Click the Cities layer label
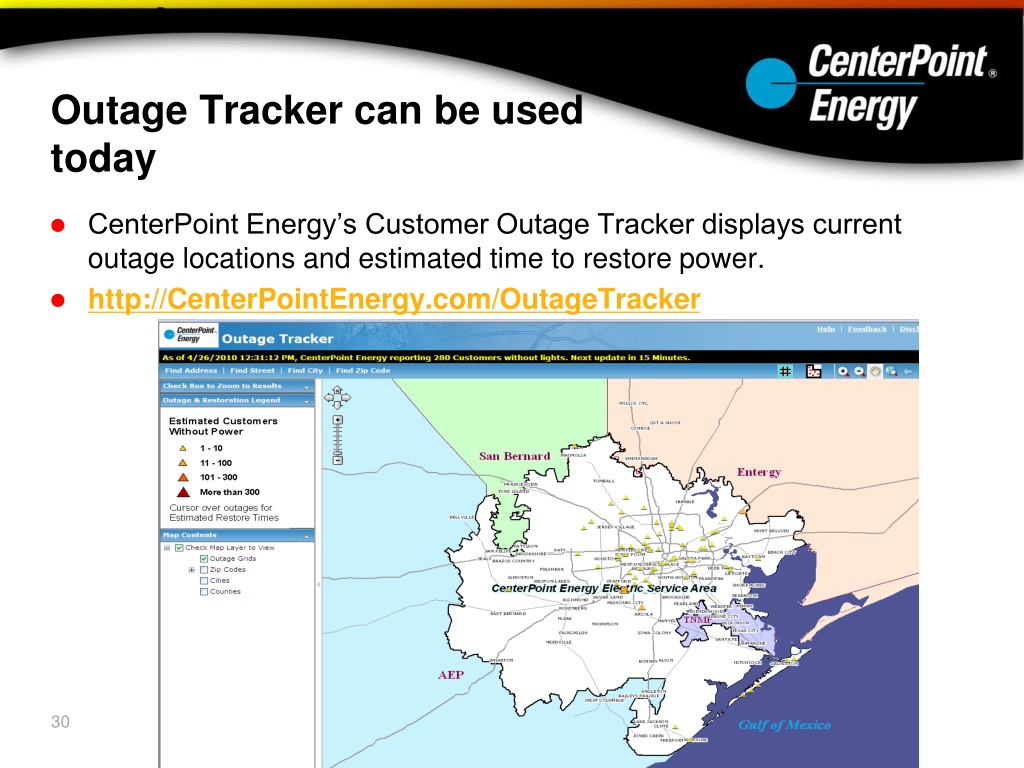 (219, 581)
